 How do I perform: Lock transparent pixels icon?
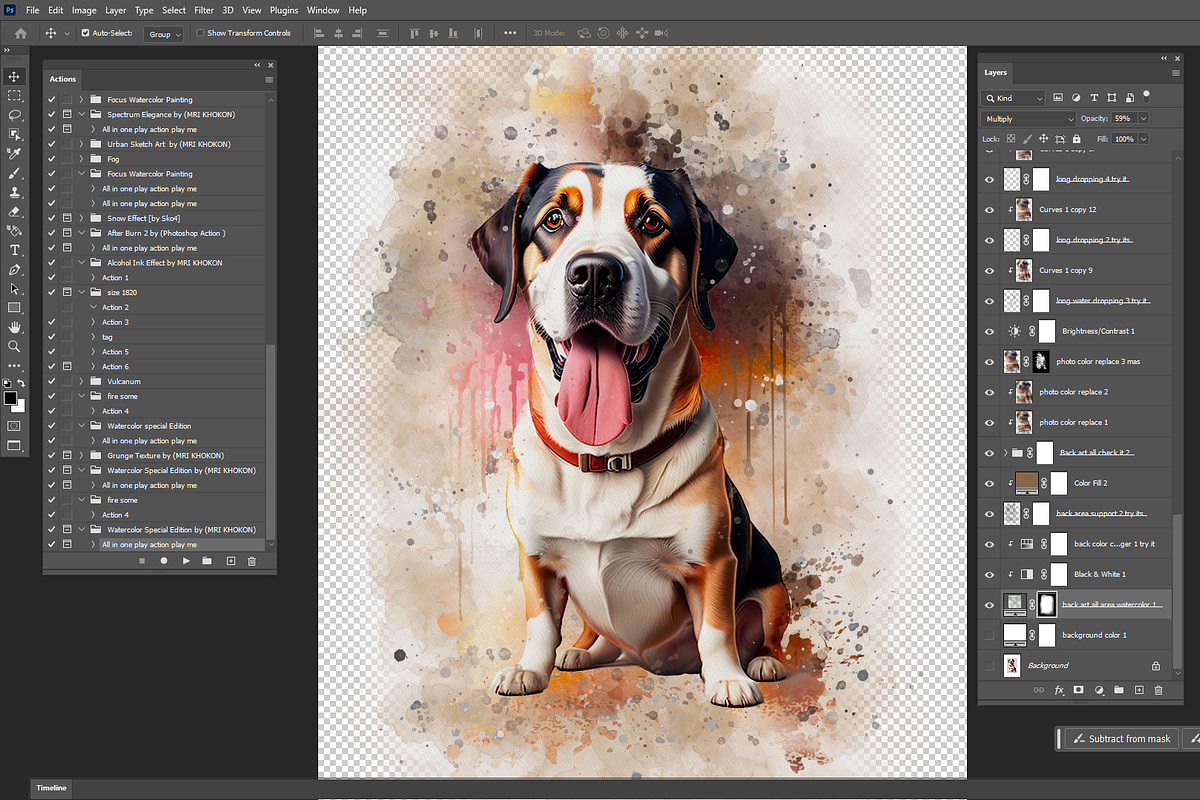pyautogui.click(x=1011, y=139)
